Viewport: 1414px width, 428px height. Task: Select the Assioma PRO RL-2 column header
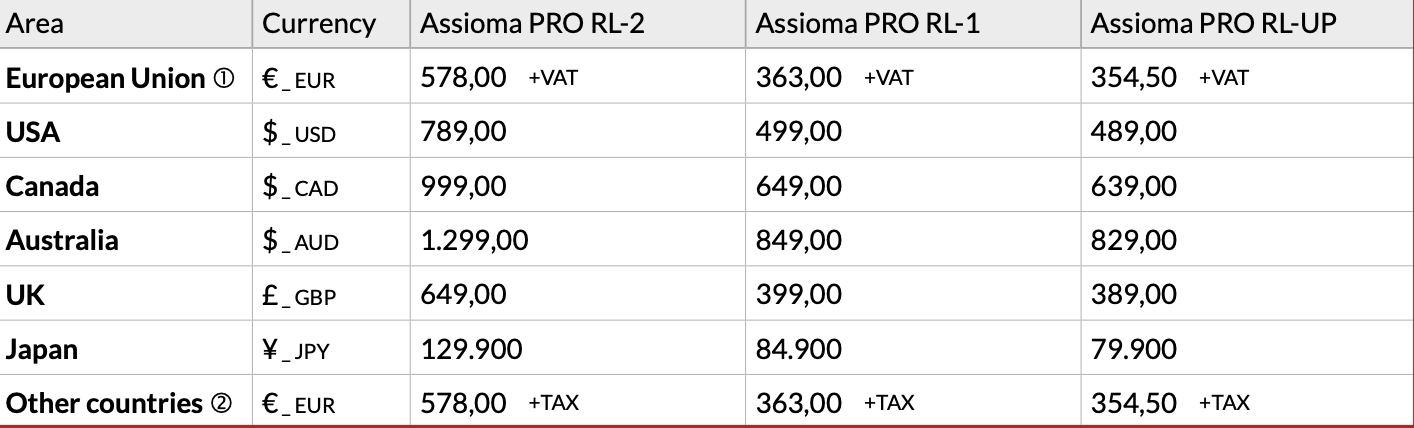click(x=532, y=24)
